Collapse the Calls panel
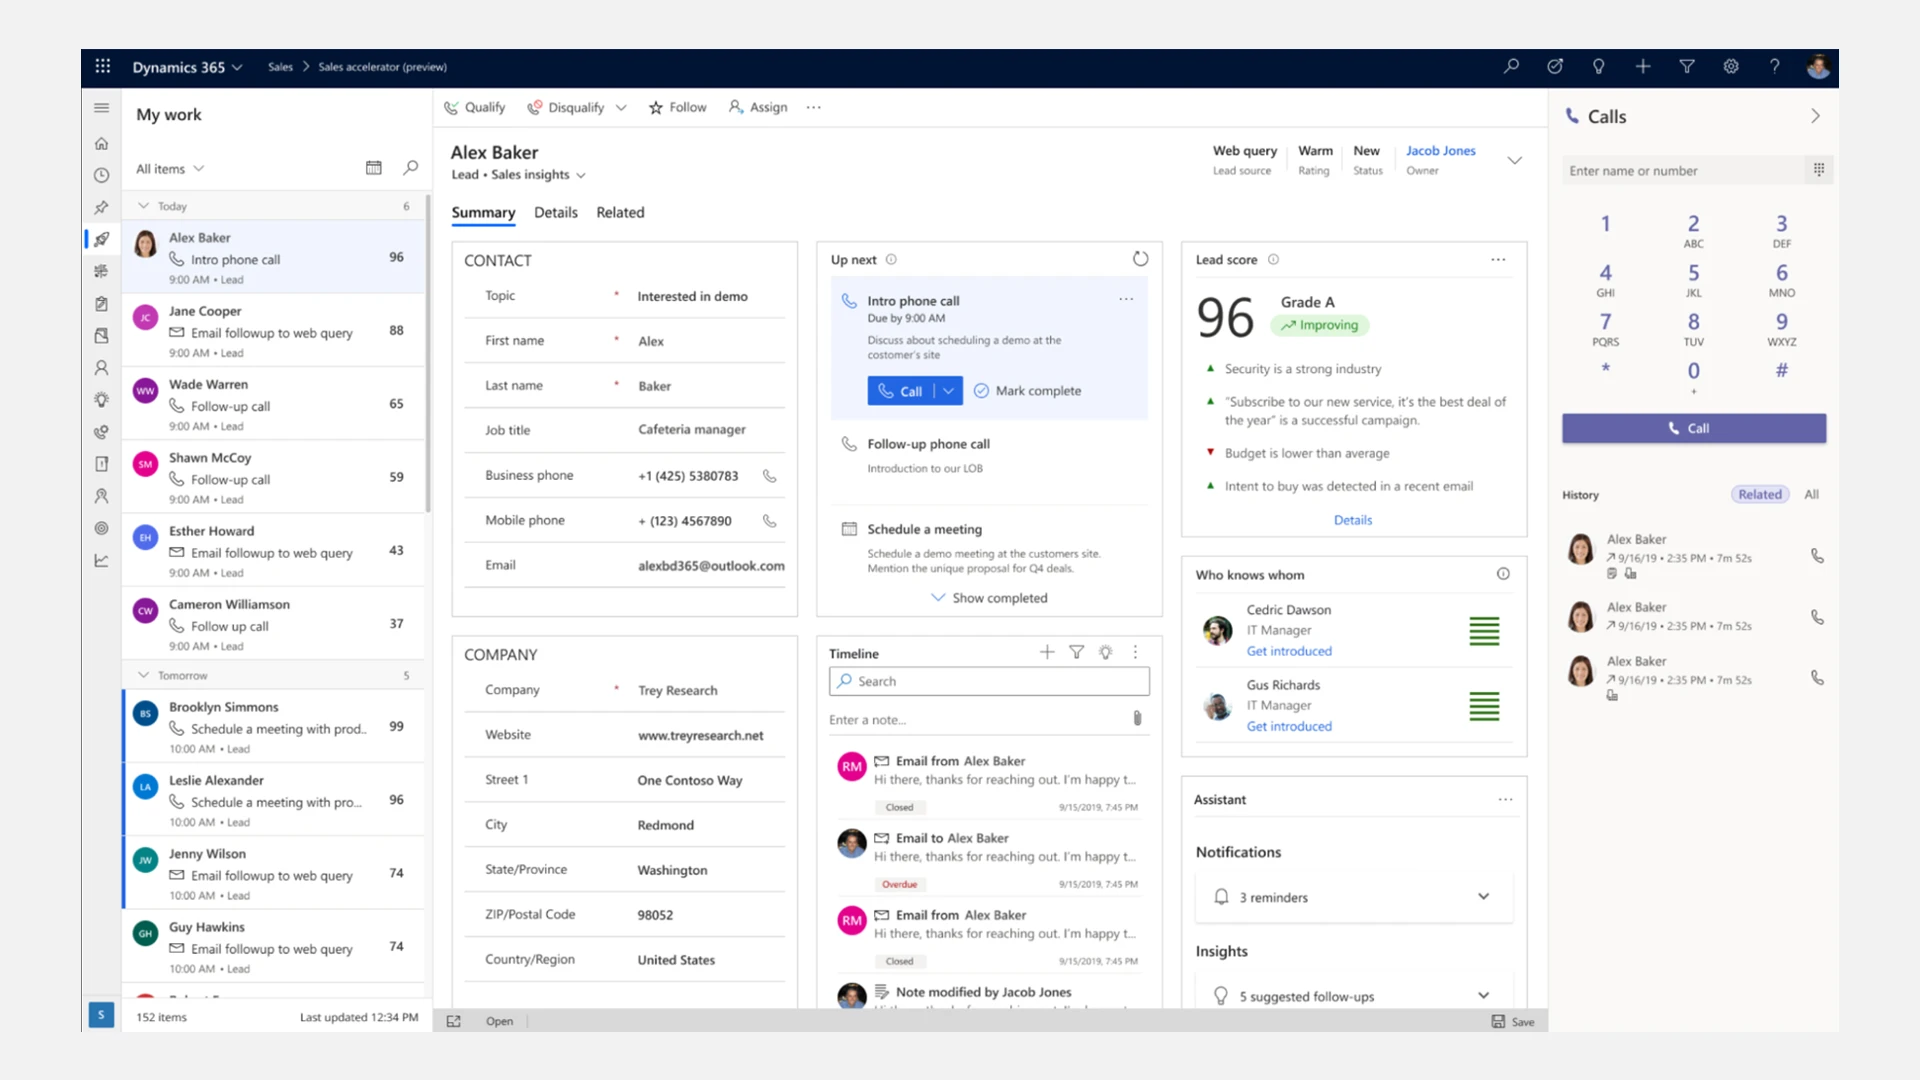The image size is (1920, 1080). 1815,116
